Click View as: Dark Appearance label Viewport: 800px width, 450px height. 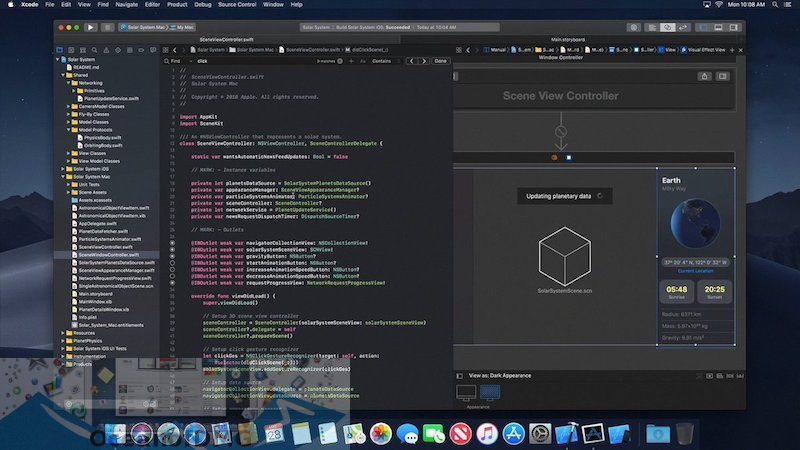tap(500, 376)
